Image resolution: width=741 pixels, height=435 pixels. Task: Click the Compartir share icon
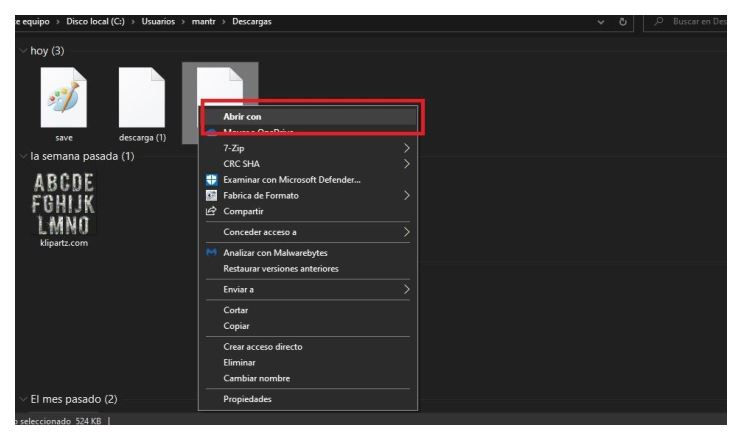(211, 211)
